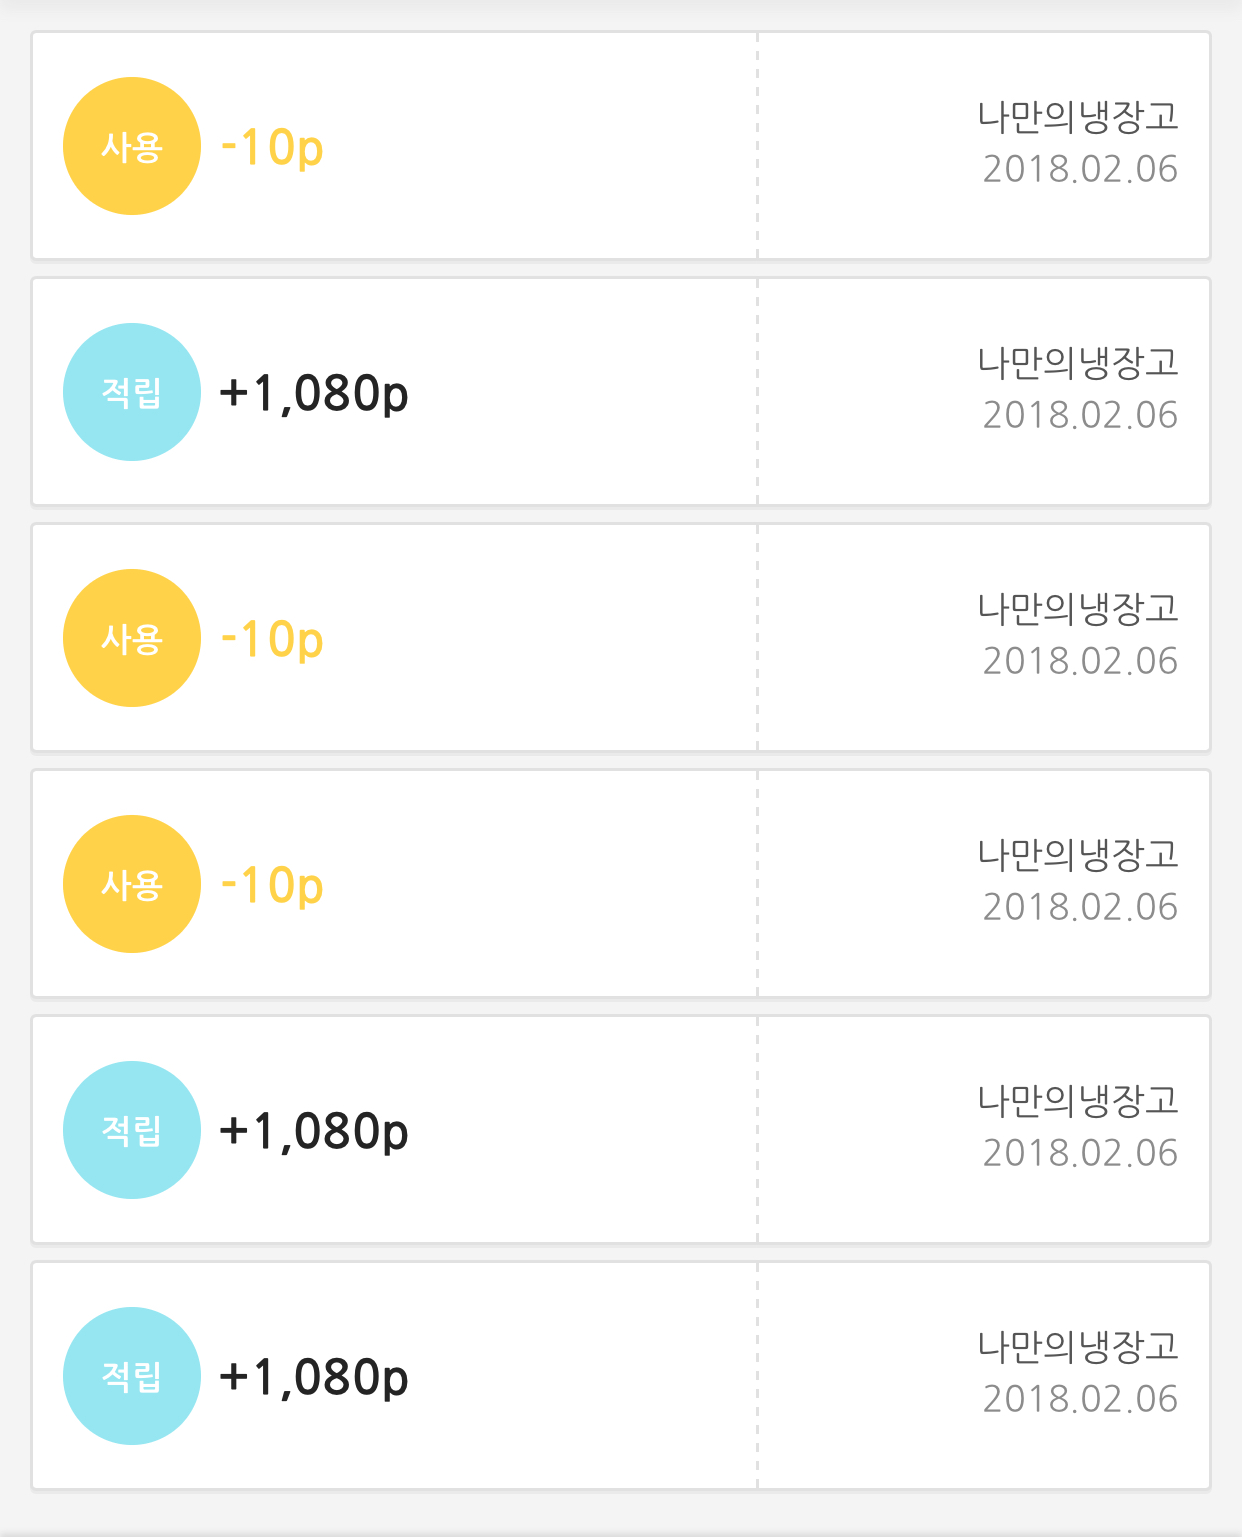Select the 사용 circle in the fourth entry
The width and height of the screenshot is (1242, 1537).
pyautogui.click(x=132, y=884)
